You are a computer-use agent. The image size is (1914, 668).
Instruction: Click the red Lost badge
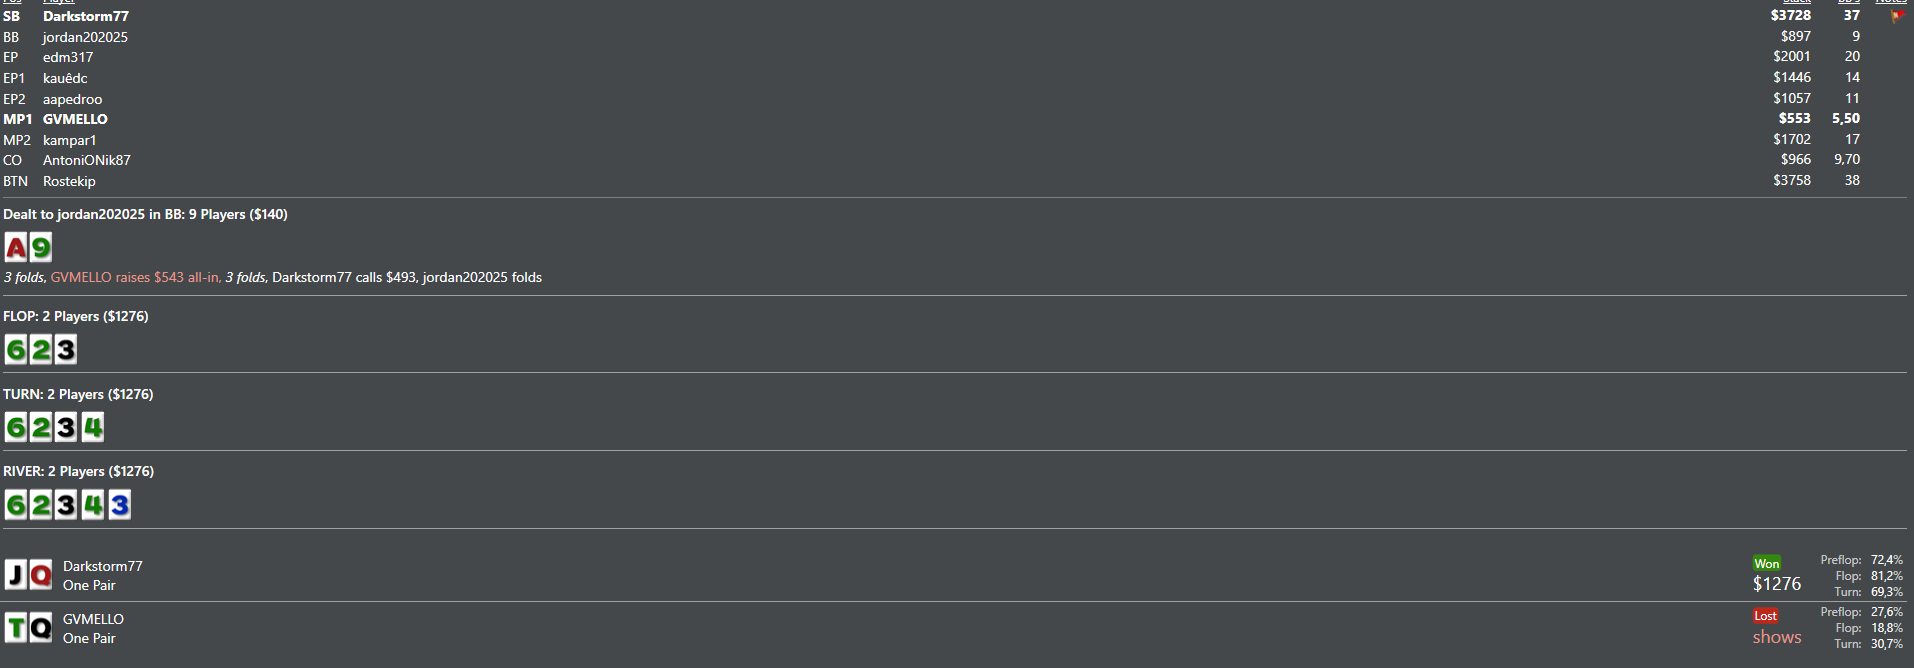click(x=1766, y=616)
